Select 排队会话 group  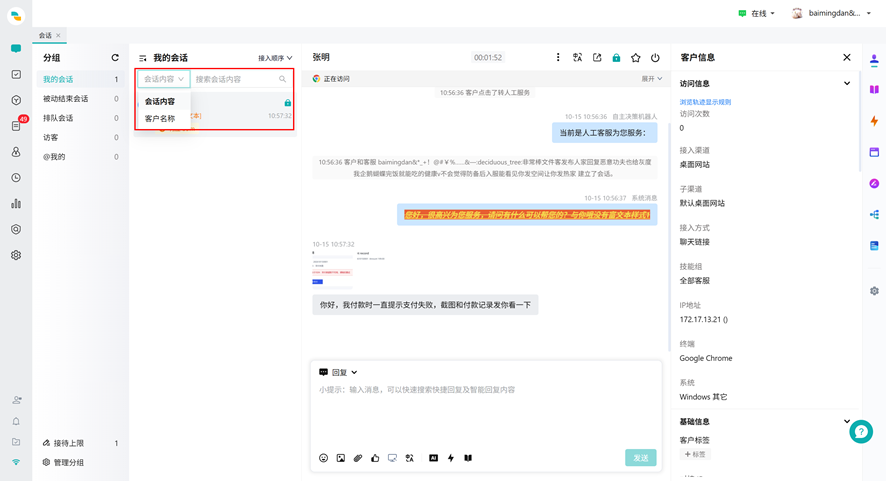point(80,118)
